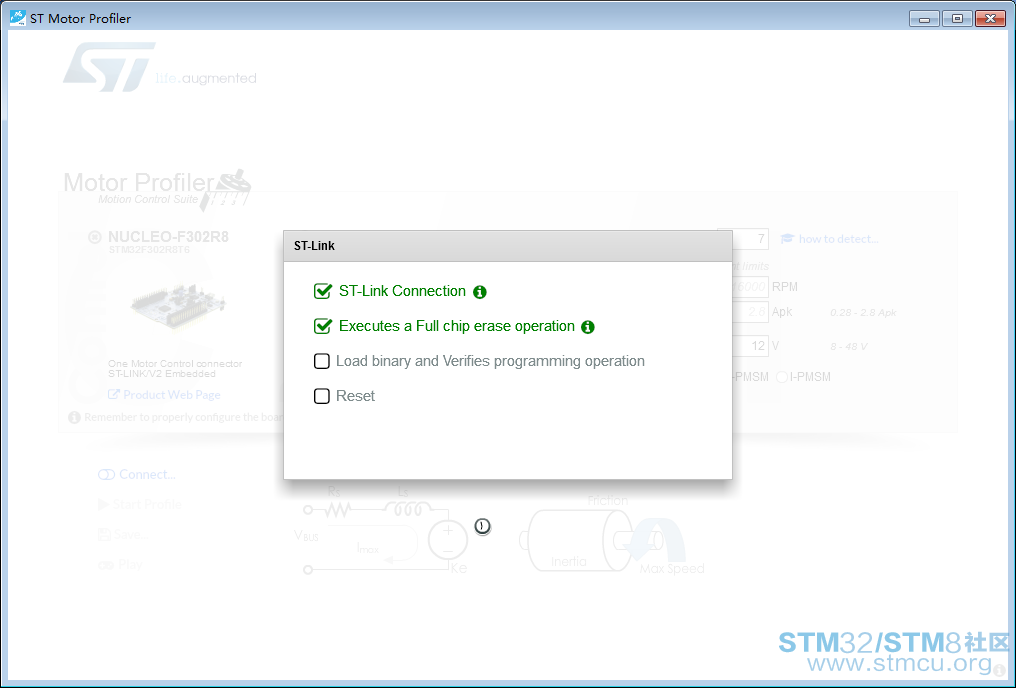Select the I-PMSM radio button

(x=782, y=377)
